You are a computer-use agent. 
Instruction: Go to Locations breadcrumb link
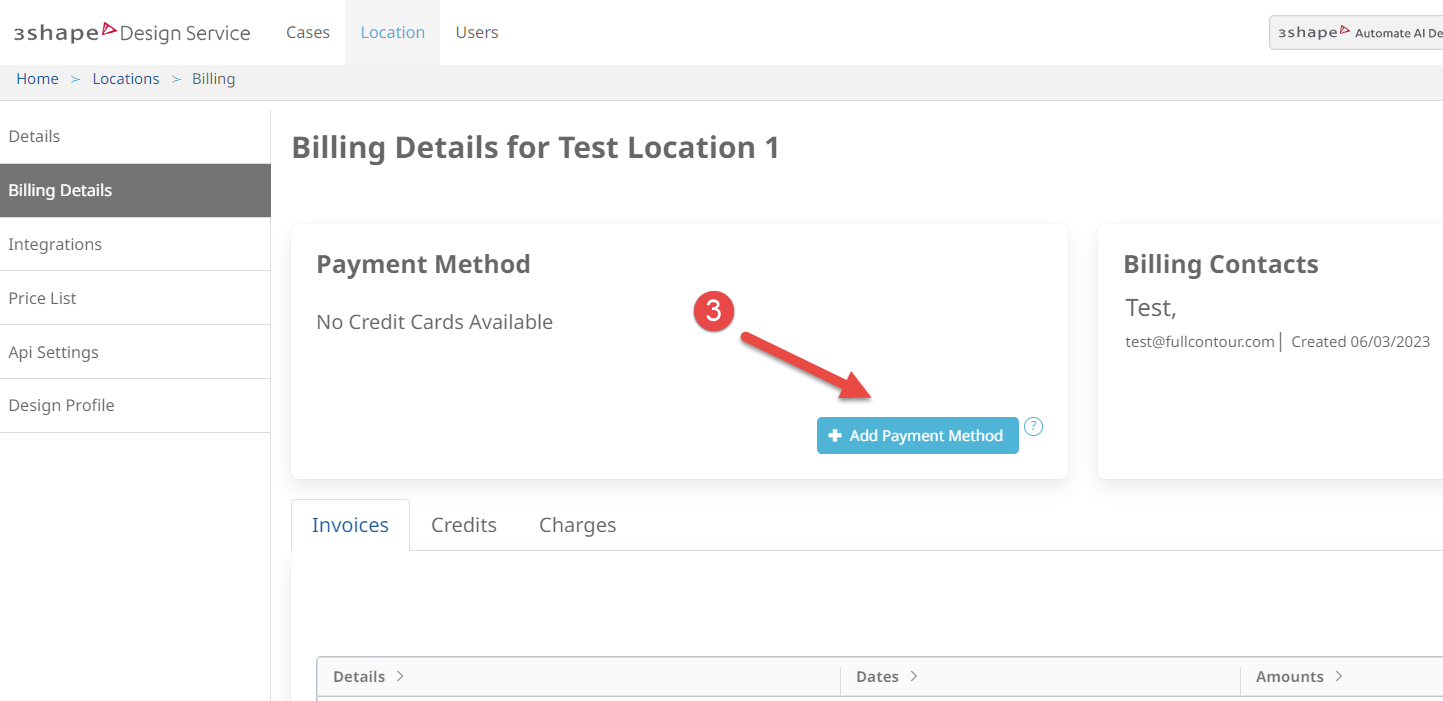coord(126,79)
